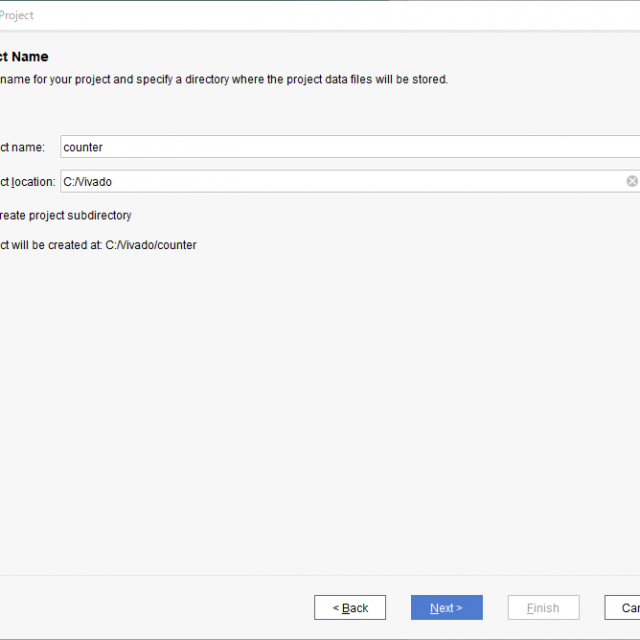The image size is (640, 640).
Task: Click the wizard description sentence
Action: tap(220, 79)
